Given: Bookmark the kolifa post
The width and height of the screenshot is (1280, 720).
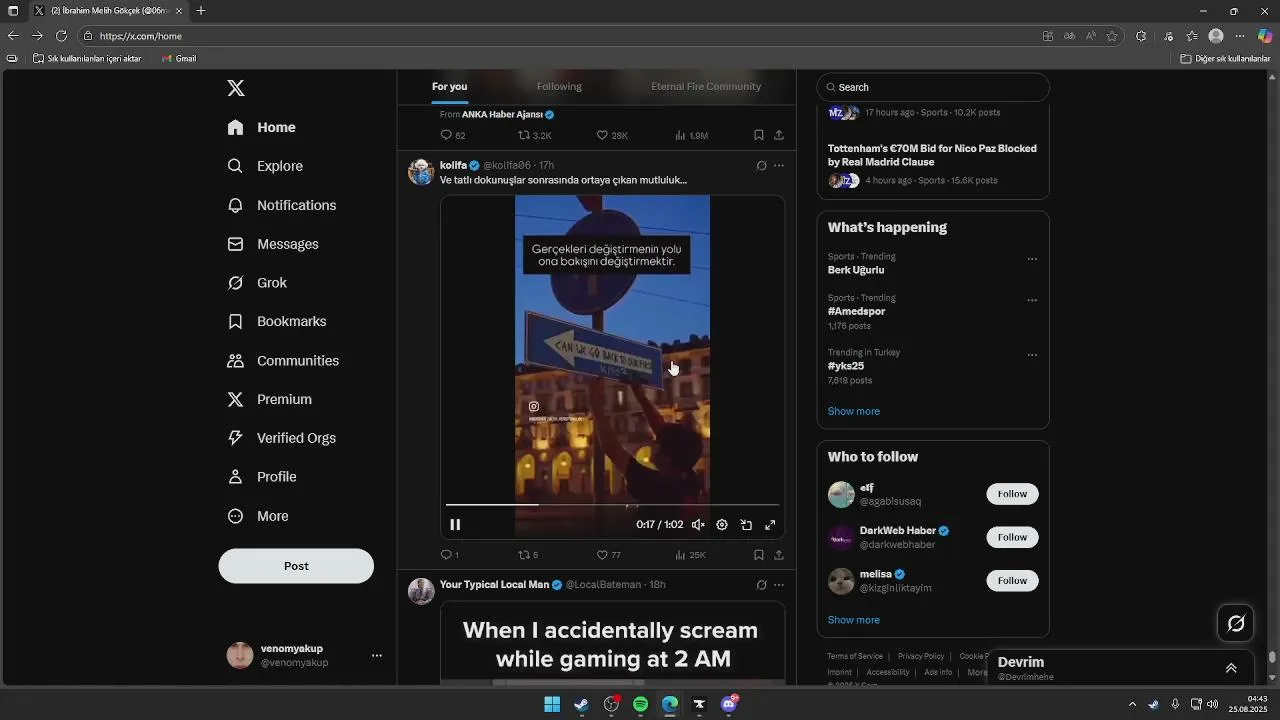Looking at the screenshot, I should pos(759,555).
